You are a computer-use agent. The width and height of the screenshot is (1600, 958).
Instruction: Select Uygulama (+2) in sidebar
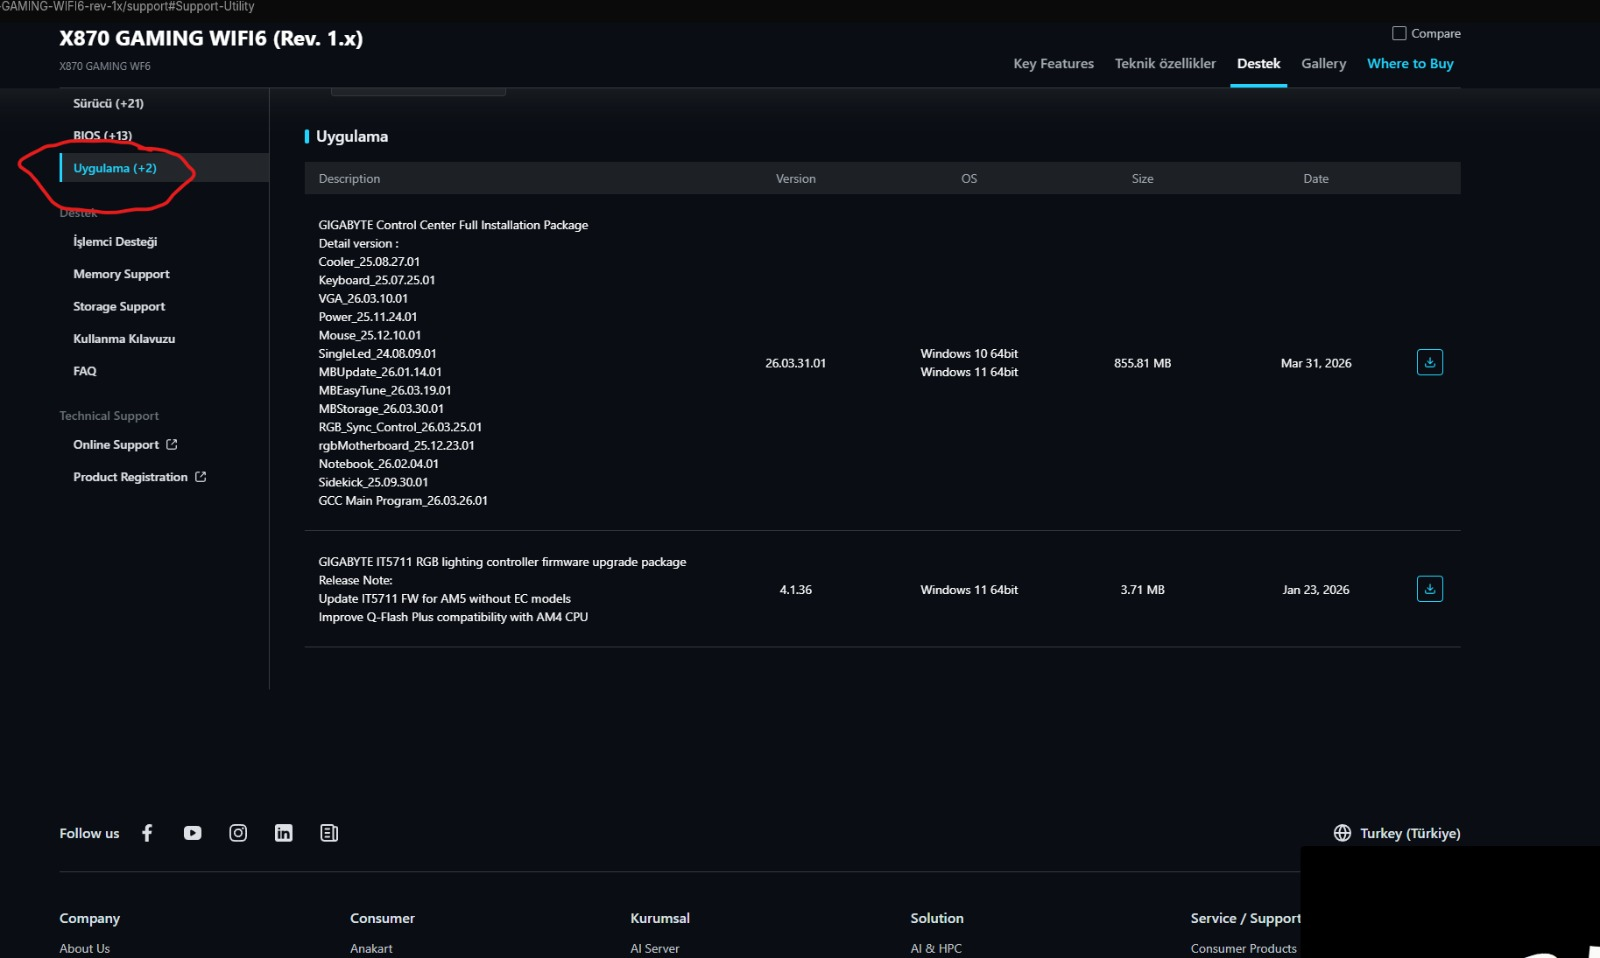pyautogui.click(x=115, y=168)
